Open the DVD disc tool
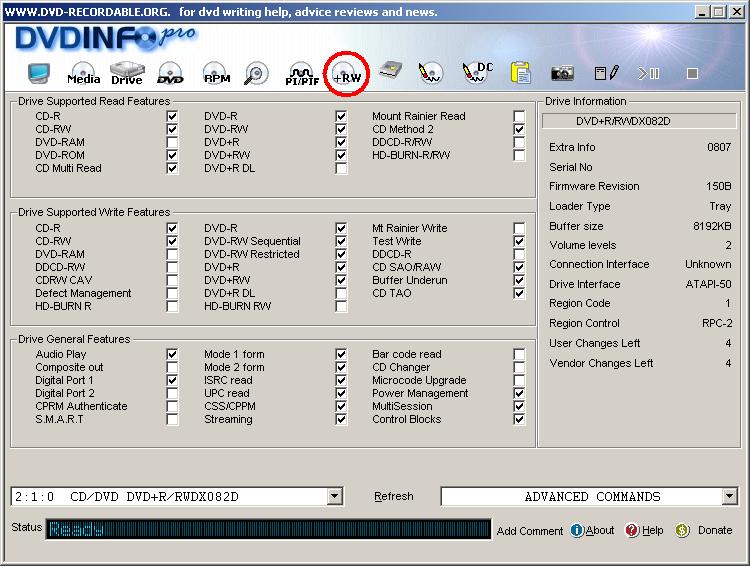Image resolution: width=750 pixels, height=566 pixels. tap(170, 74)
